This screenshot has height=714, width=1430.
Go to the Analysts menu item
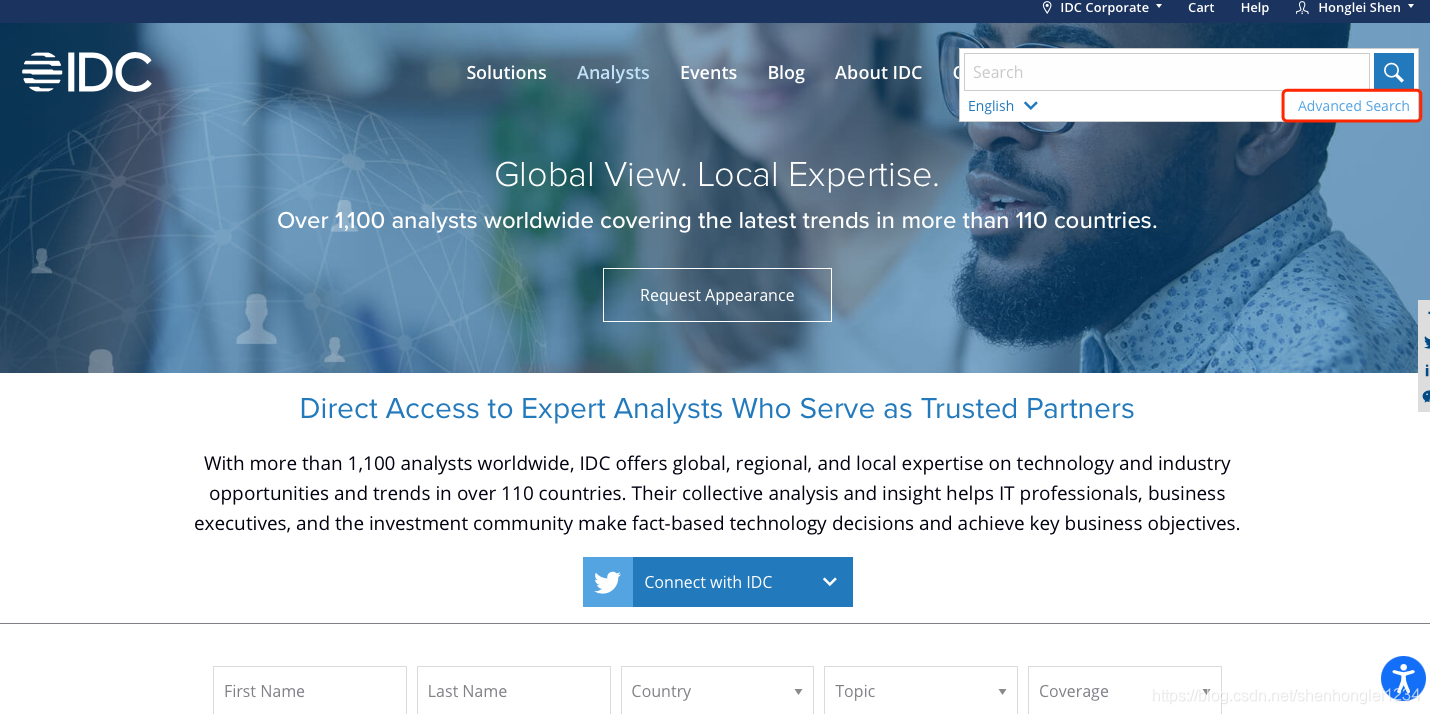pos(613,73)
